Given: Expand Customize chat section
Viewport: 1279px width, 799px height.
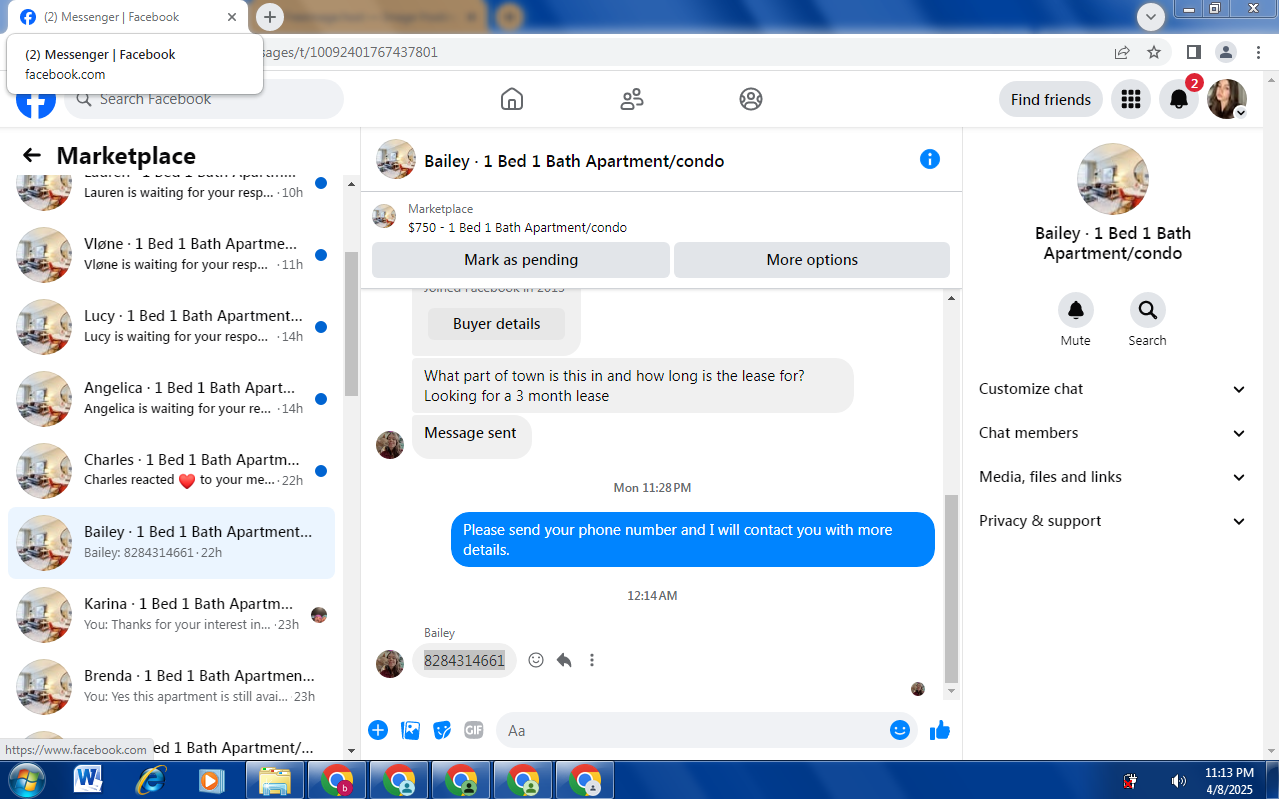Looking at the screenshot, I should click(1113, 389).
